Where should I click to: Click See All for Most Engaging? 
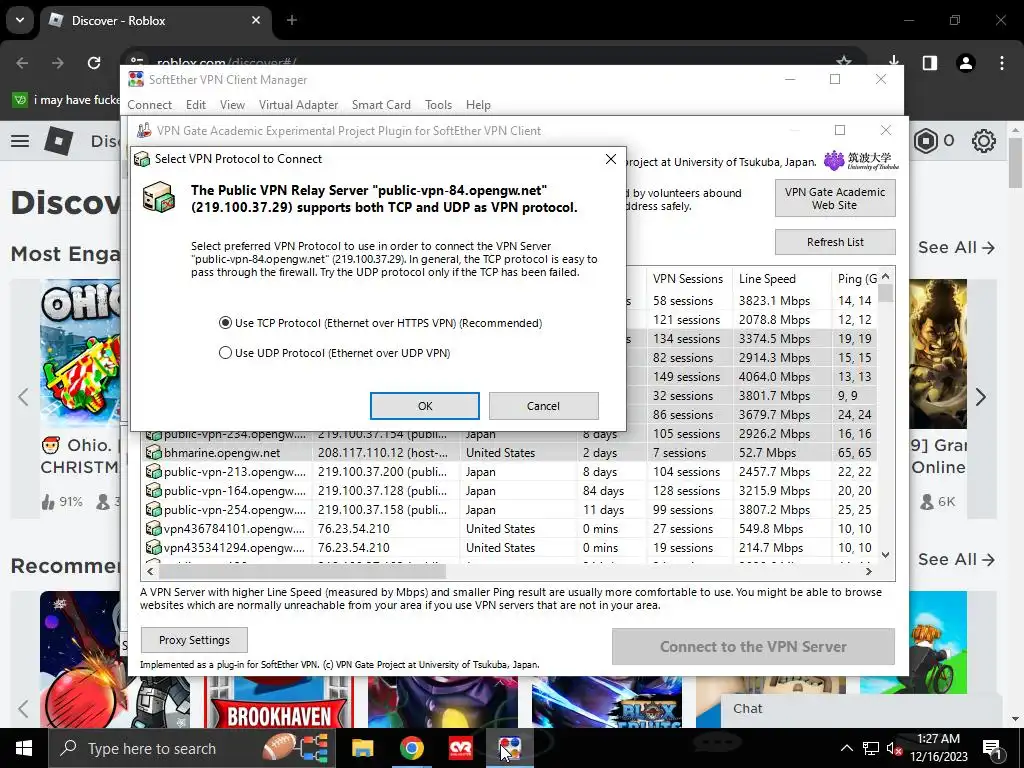(x=956, y=248)
